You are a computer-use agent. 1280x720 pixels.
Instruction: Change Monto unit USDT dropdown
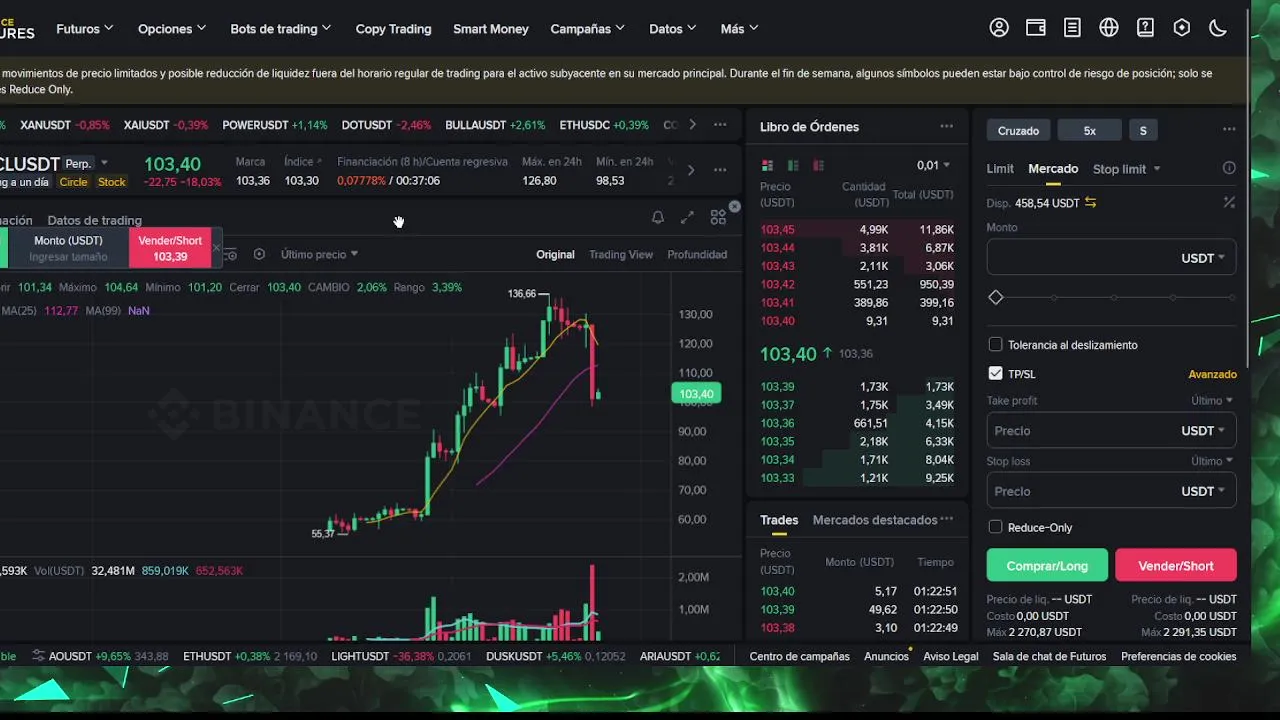1203,258
